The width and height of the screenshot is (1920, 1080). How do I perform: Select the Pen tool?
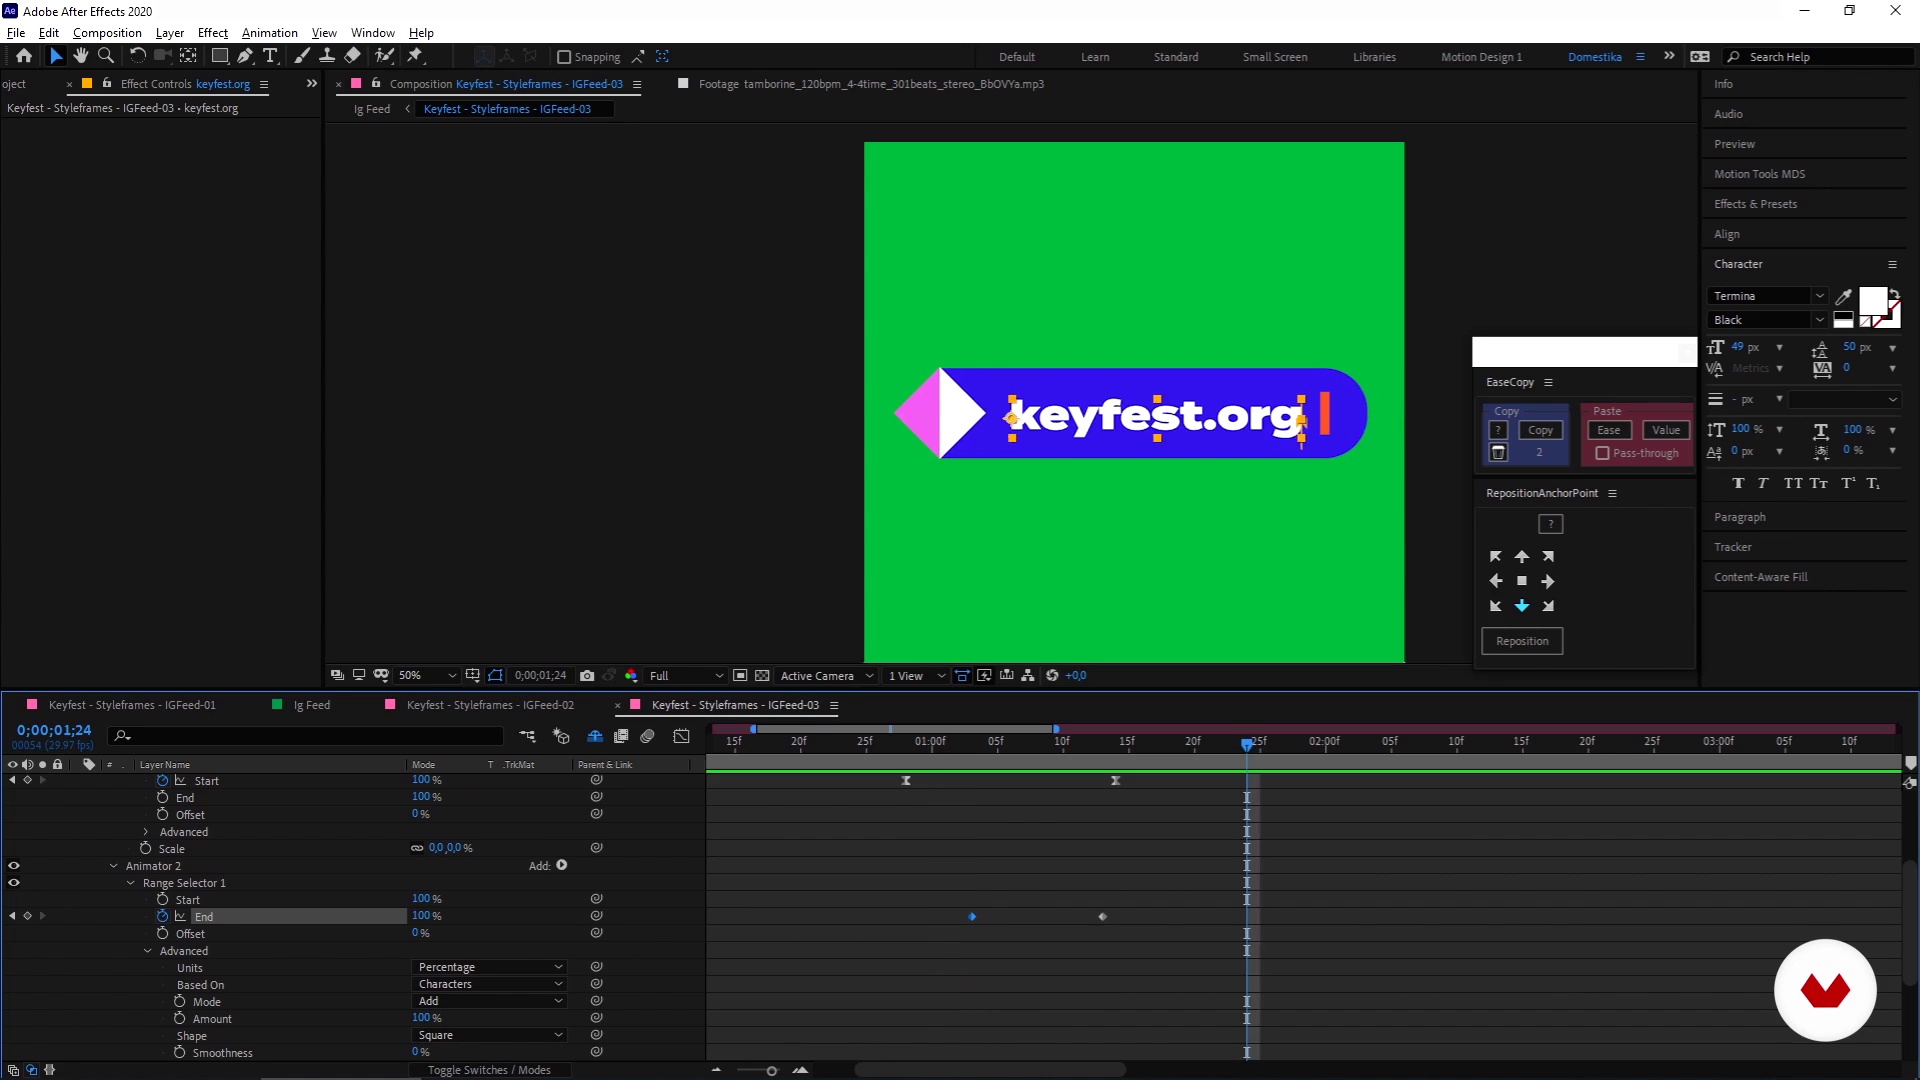tap(245, 56)
